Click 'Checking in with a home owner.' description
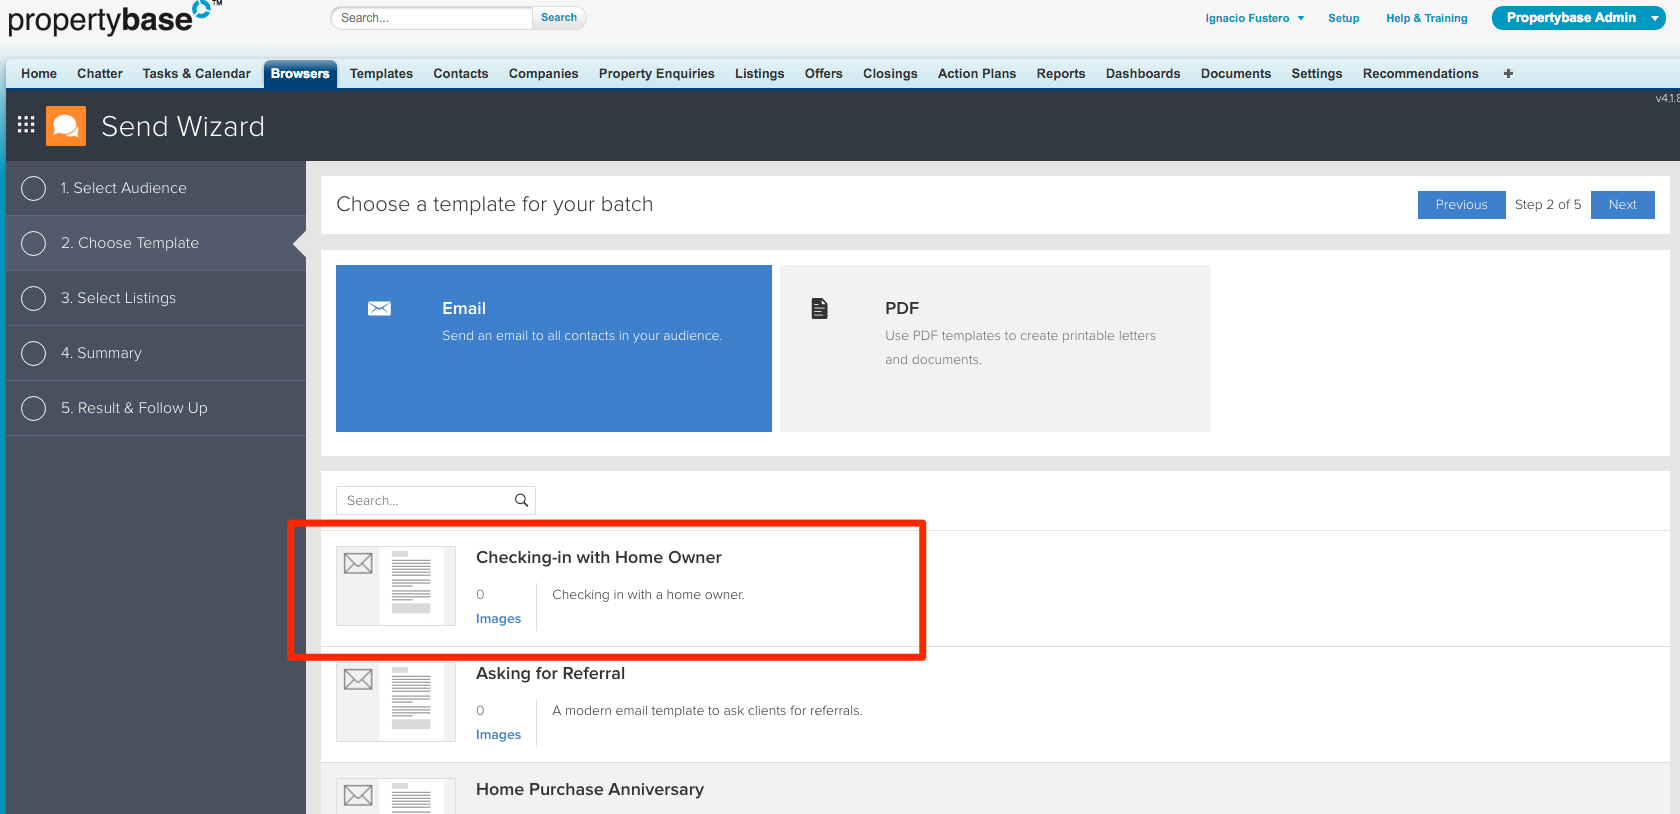 648,594
